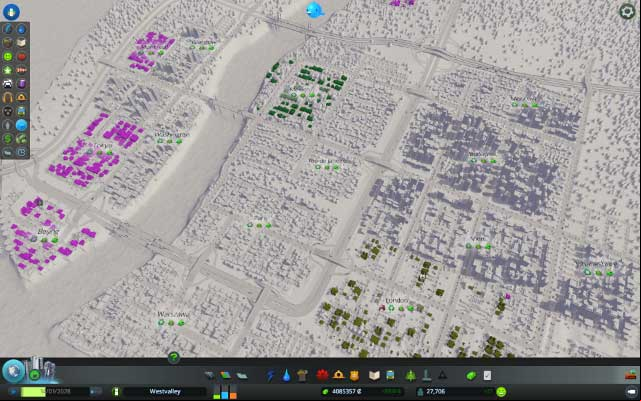
Task: Open the golden headphones noise info view
Action: [x=8, y=97]
